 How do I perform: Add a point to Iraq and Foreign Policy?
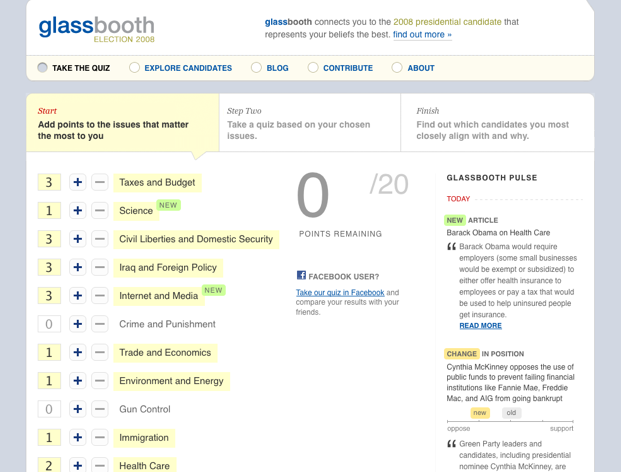(78, 267)
